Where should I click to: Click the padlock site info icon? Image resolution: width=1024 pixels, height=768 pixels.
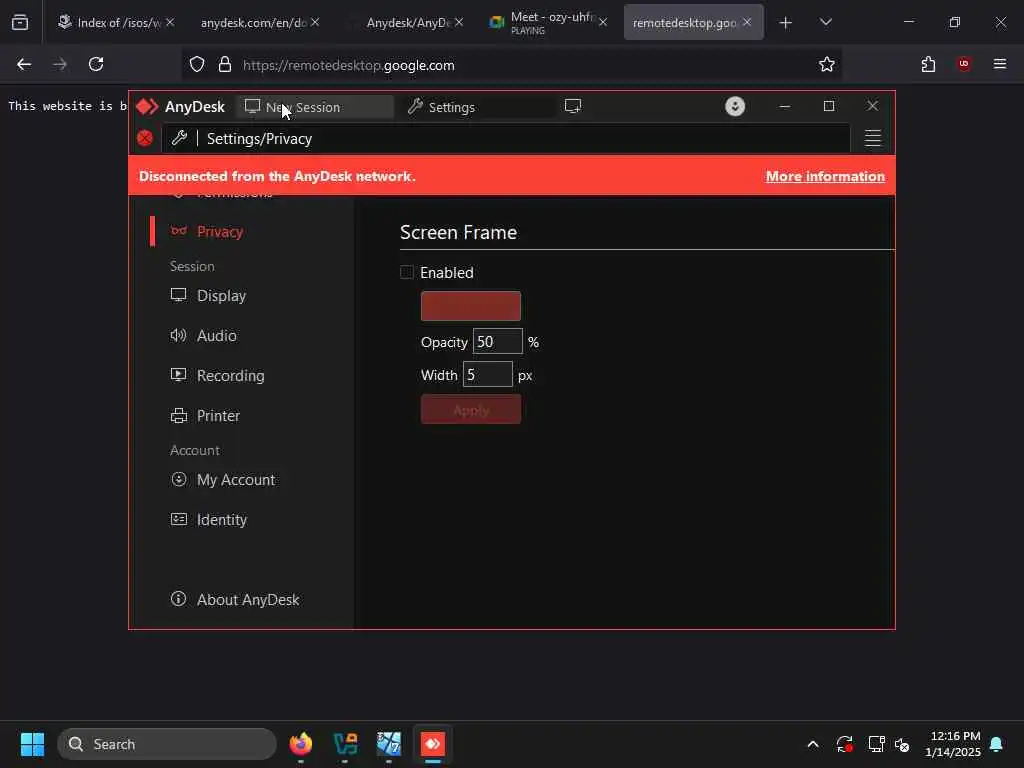click(x=225, y=65)
